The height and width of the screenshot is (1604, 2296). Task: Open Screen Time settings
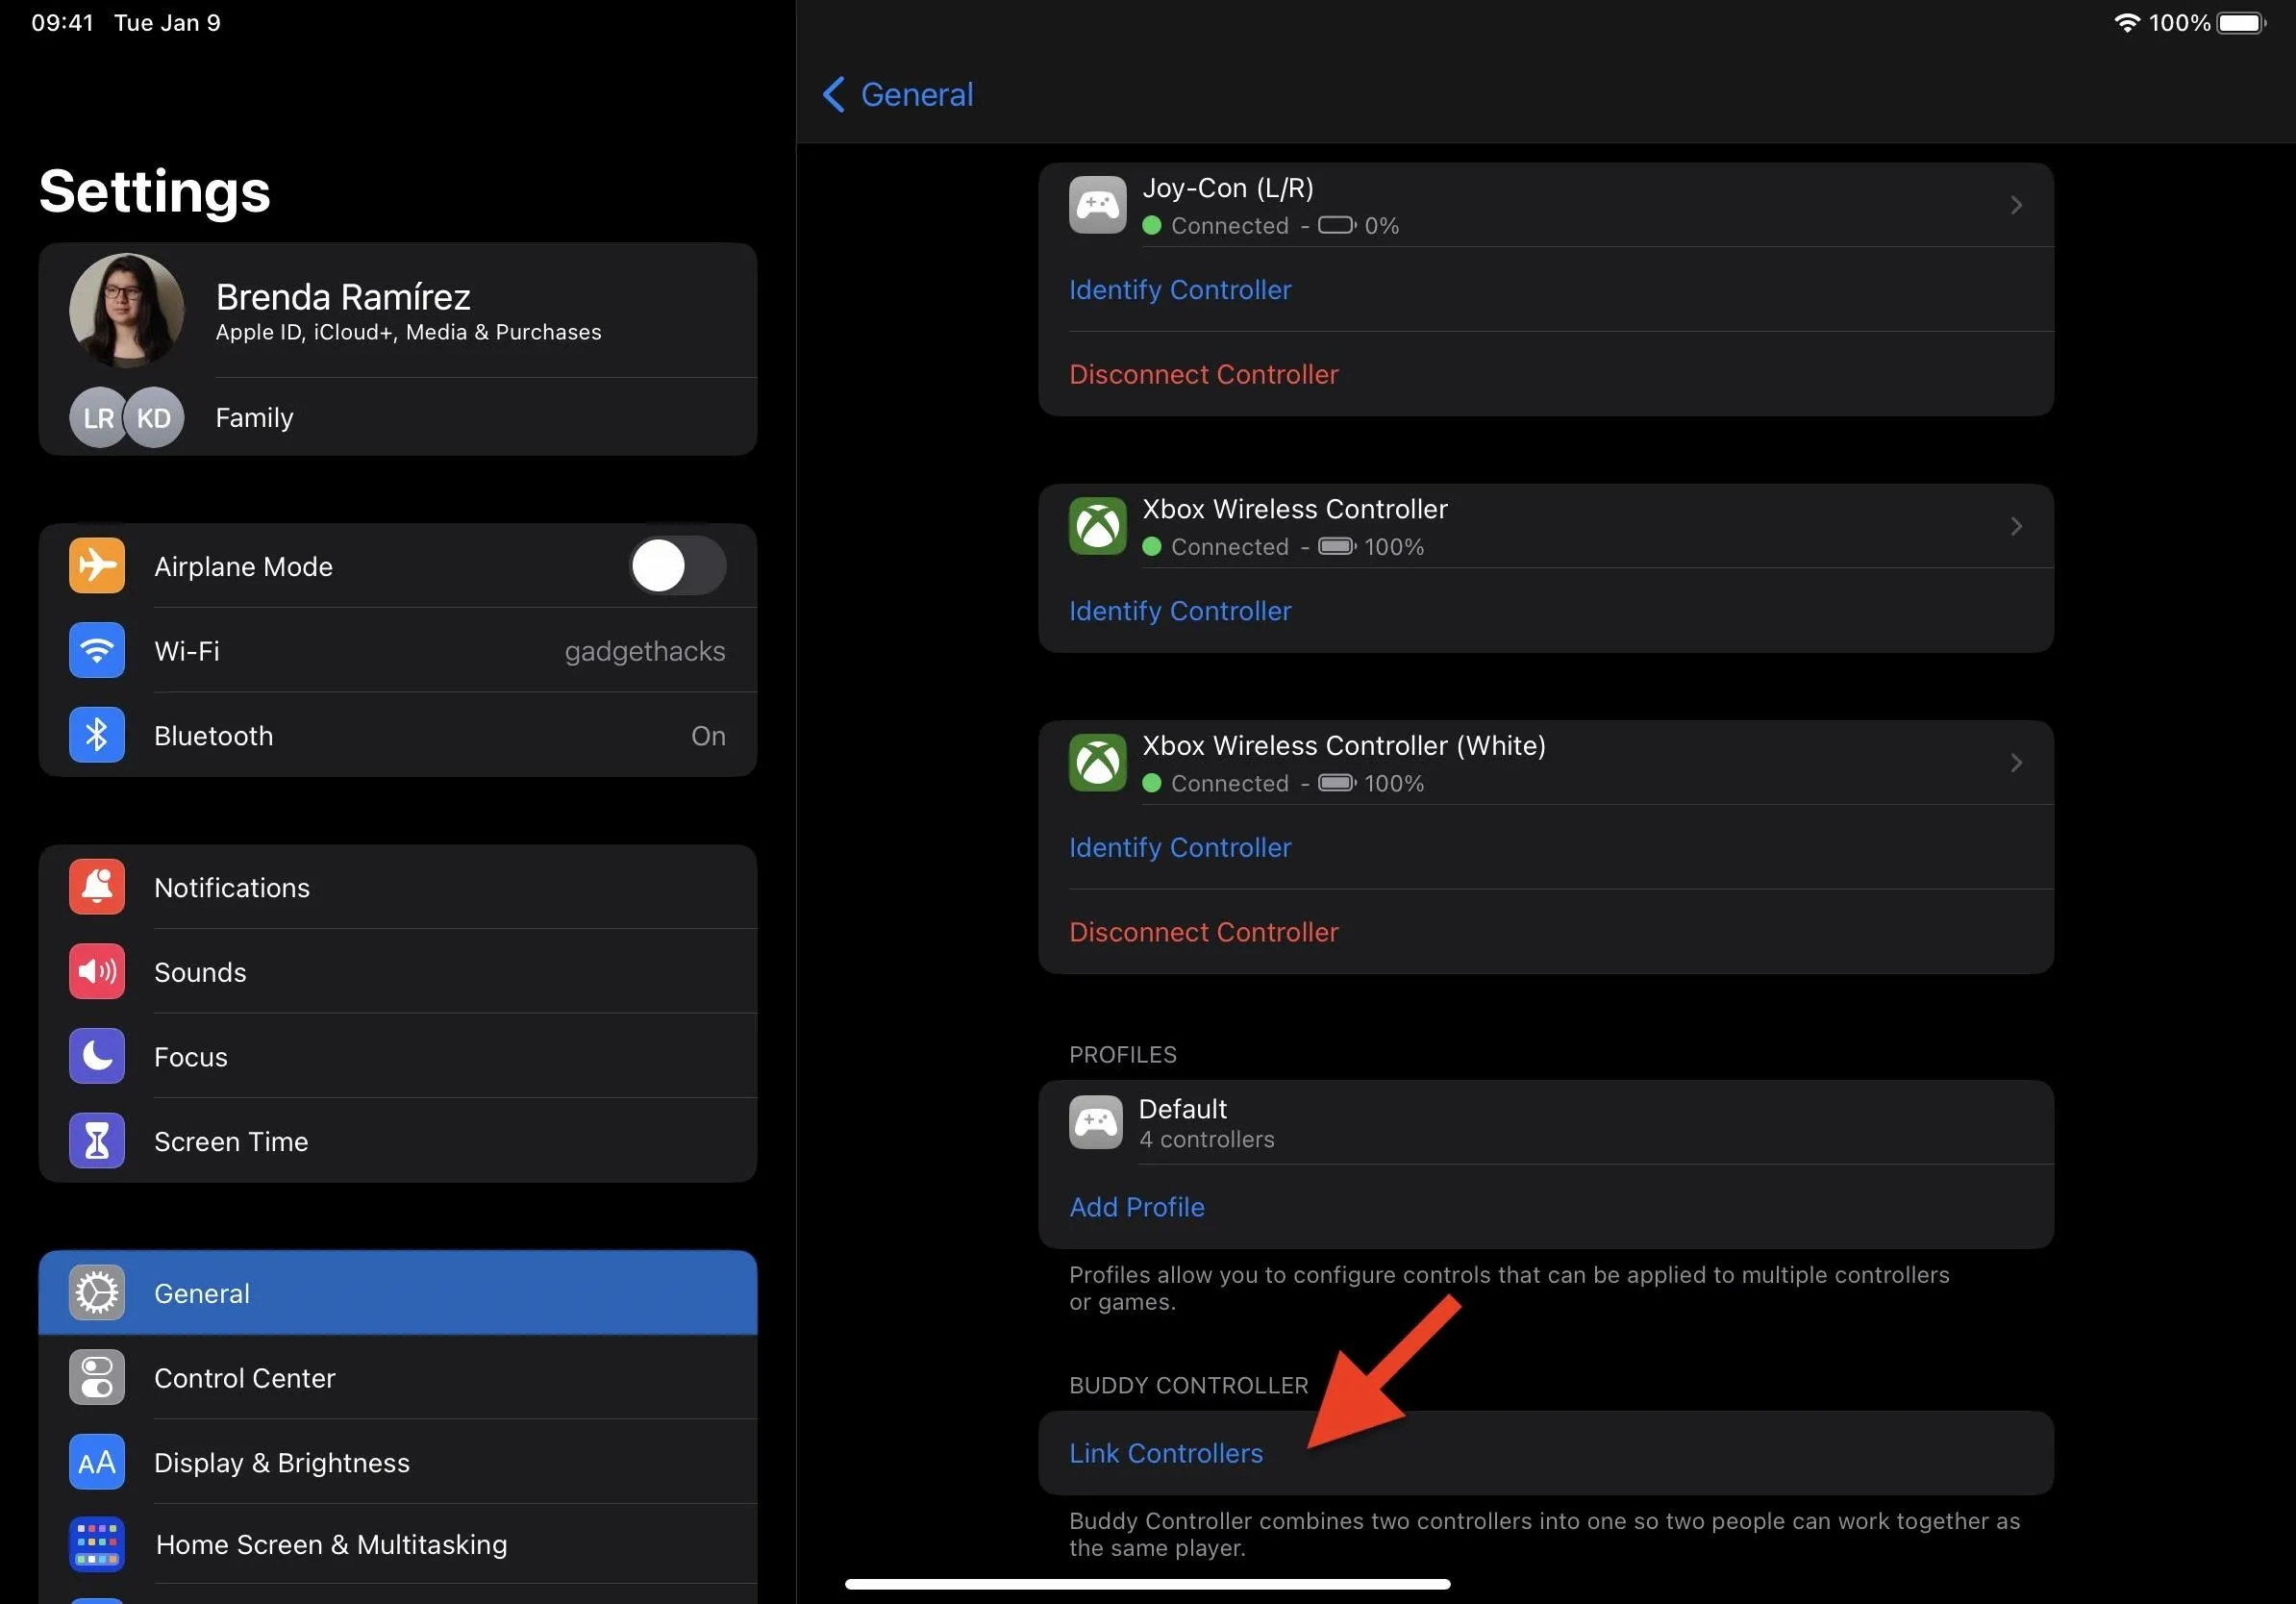(398, 1141)
